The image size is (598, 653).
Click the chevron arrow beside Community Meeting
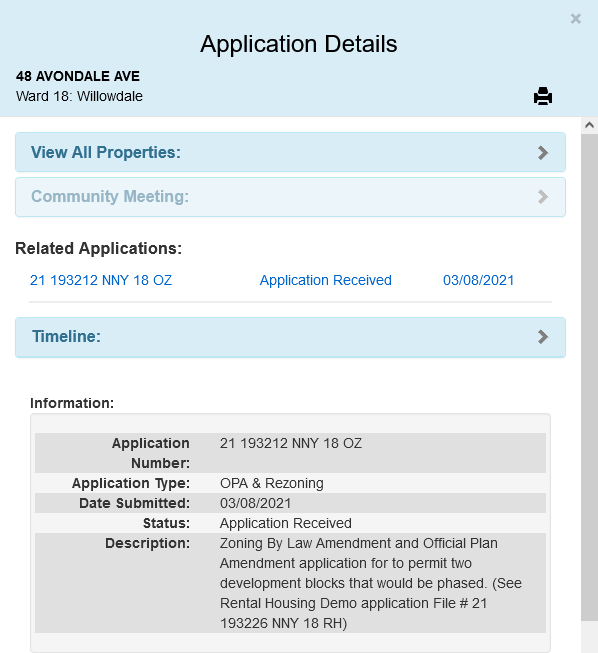click(x=543, y=197)
